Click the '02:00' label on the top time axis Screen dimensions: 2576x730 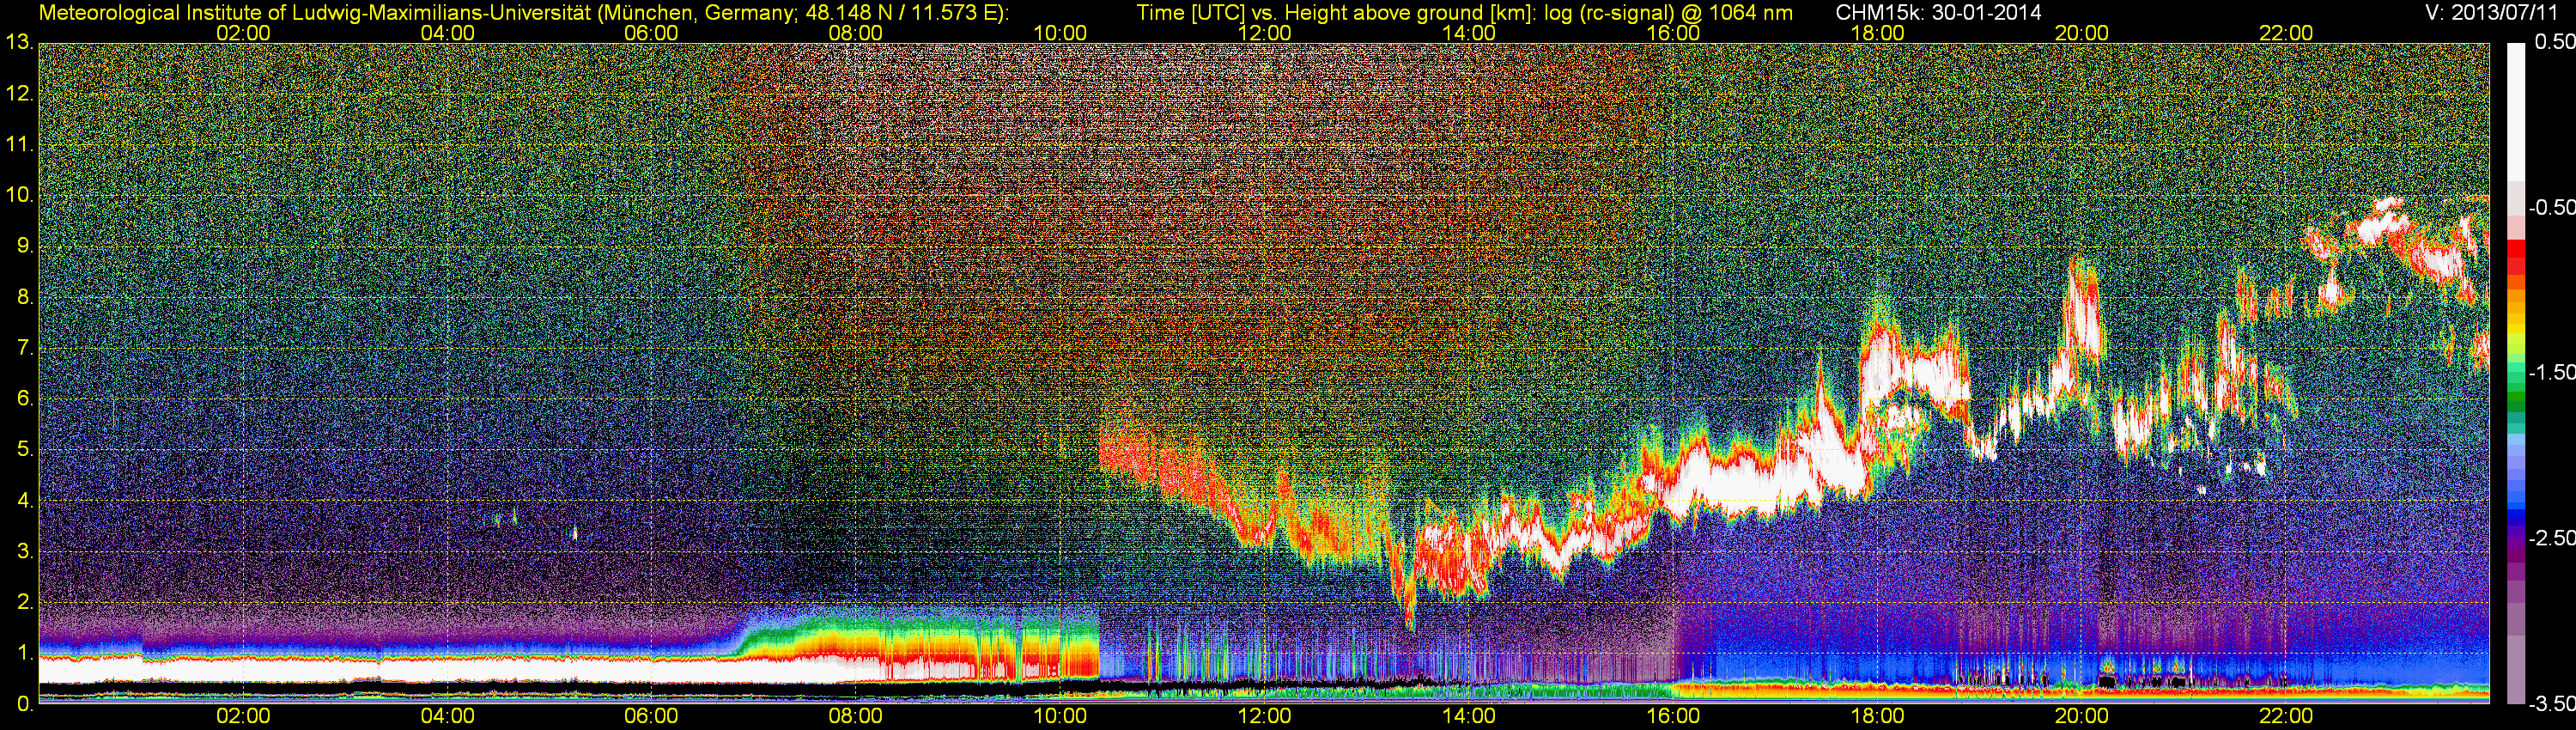point(243,33)
